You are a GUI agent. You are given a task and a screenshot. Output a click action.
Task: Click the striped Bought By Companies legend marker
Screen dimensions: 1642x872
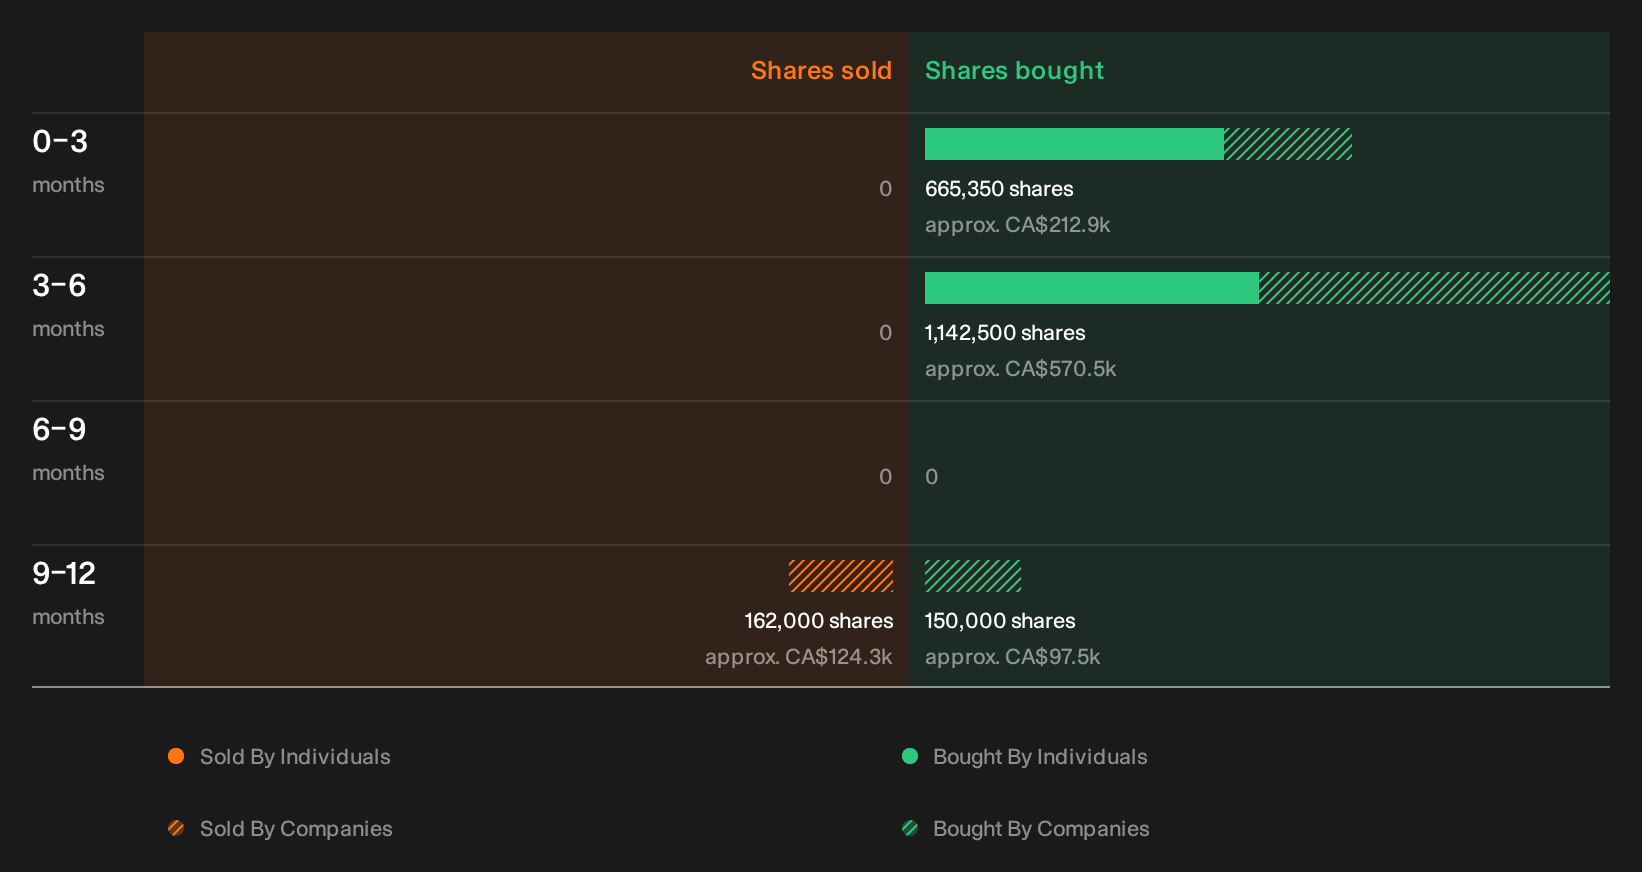(910, 828)
